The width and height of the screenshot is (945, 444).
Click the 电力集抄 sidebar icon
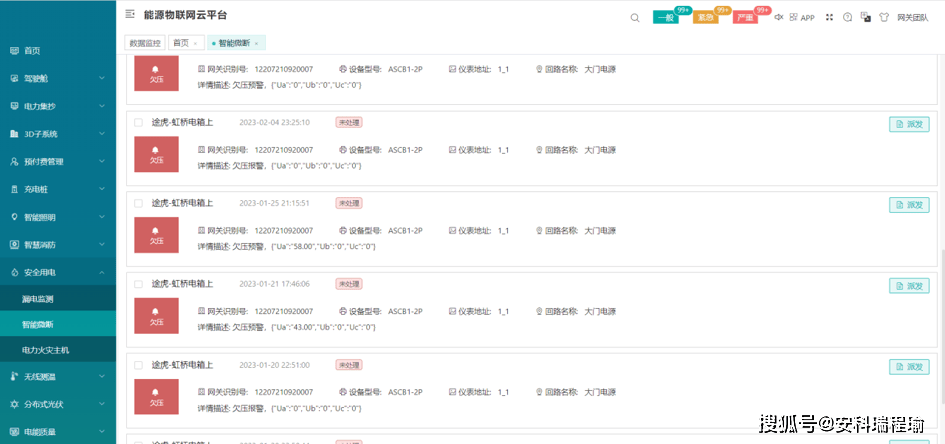(x=14, y=106)
